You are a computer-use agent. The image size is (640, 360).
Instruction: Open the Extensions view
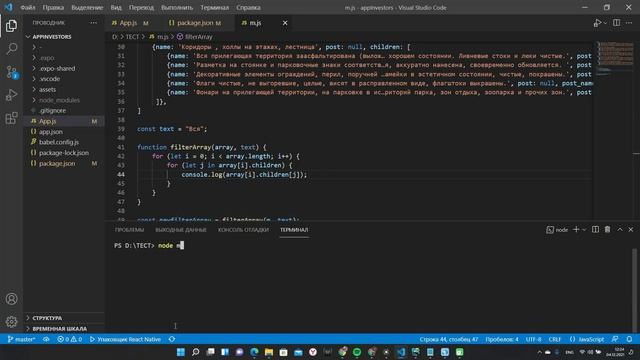pos(11,118)
